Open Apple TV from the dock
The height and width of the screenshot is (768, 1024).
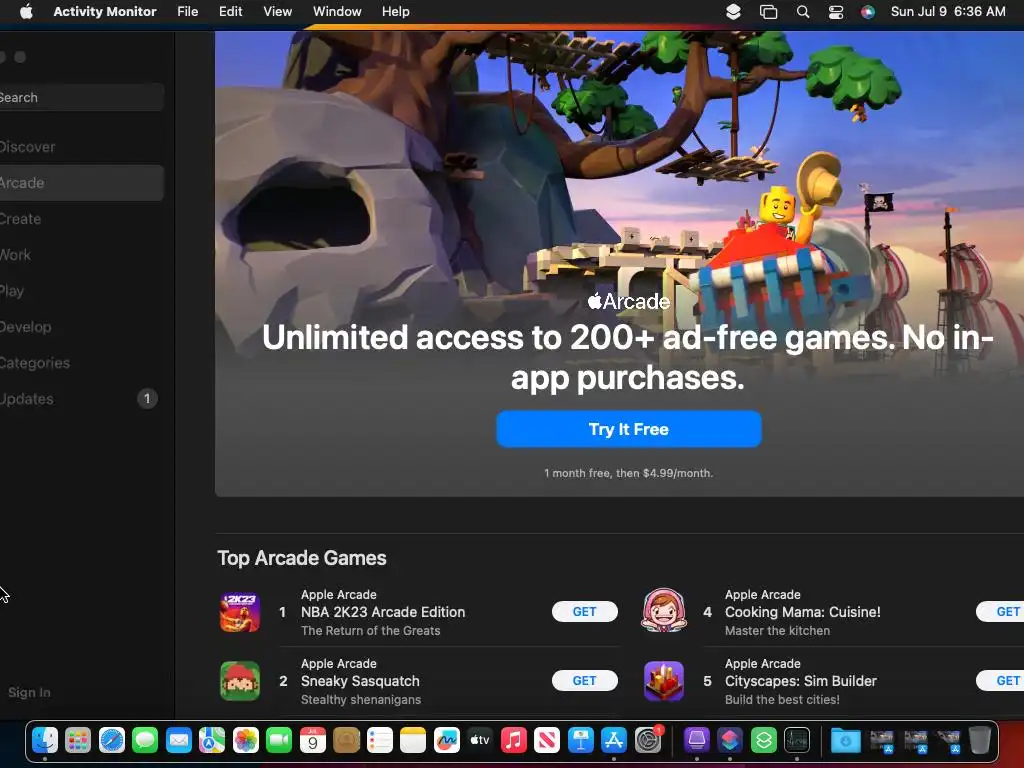pos(480,740)
